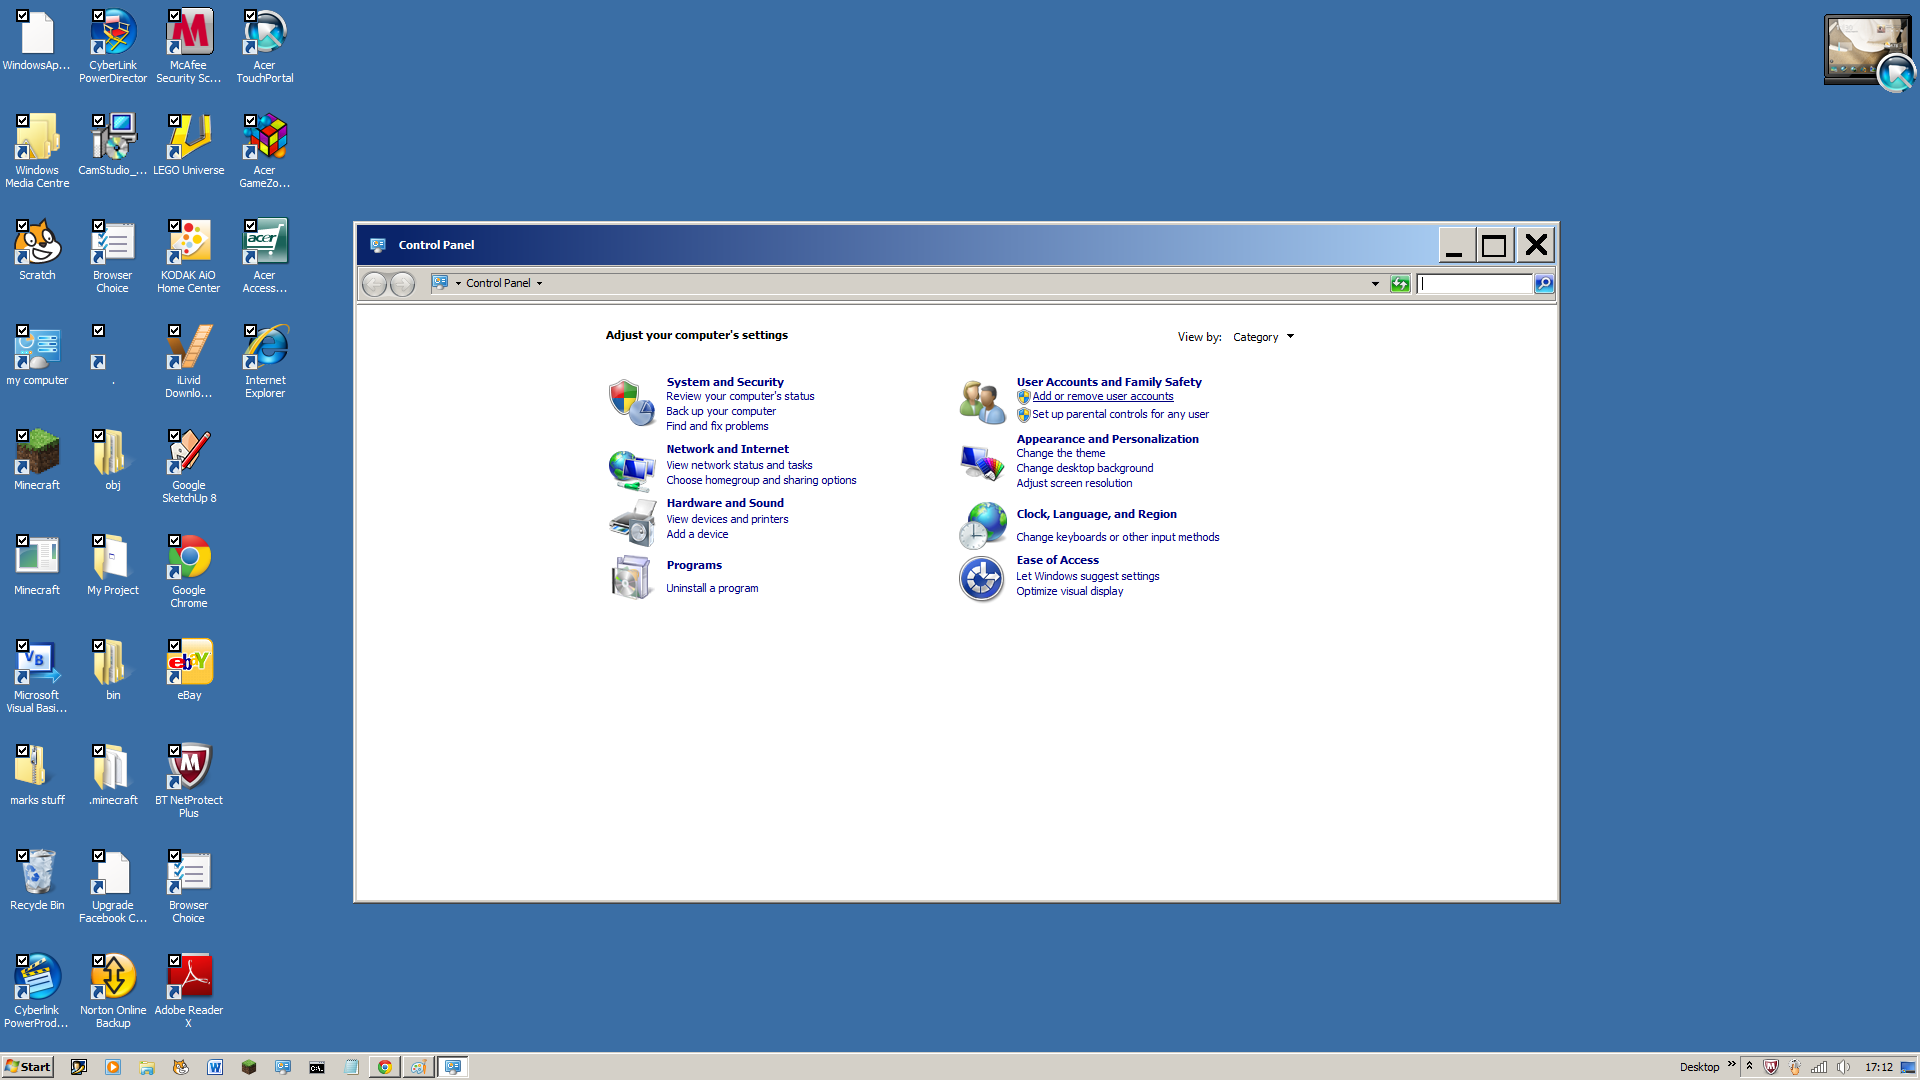
Task: Open the System and Security shield icon
Action: coord(631,402)
